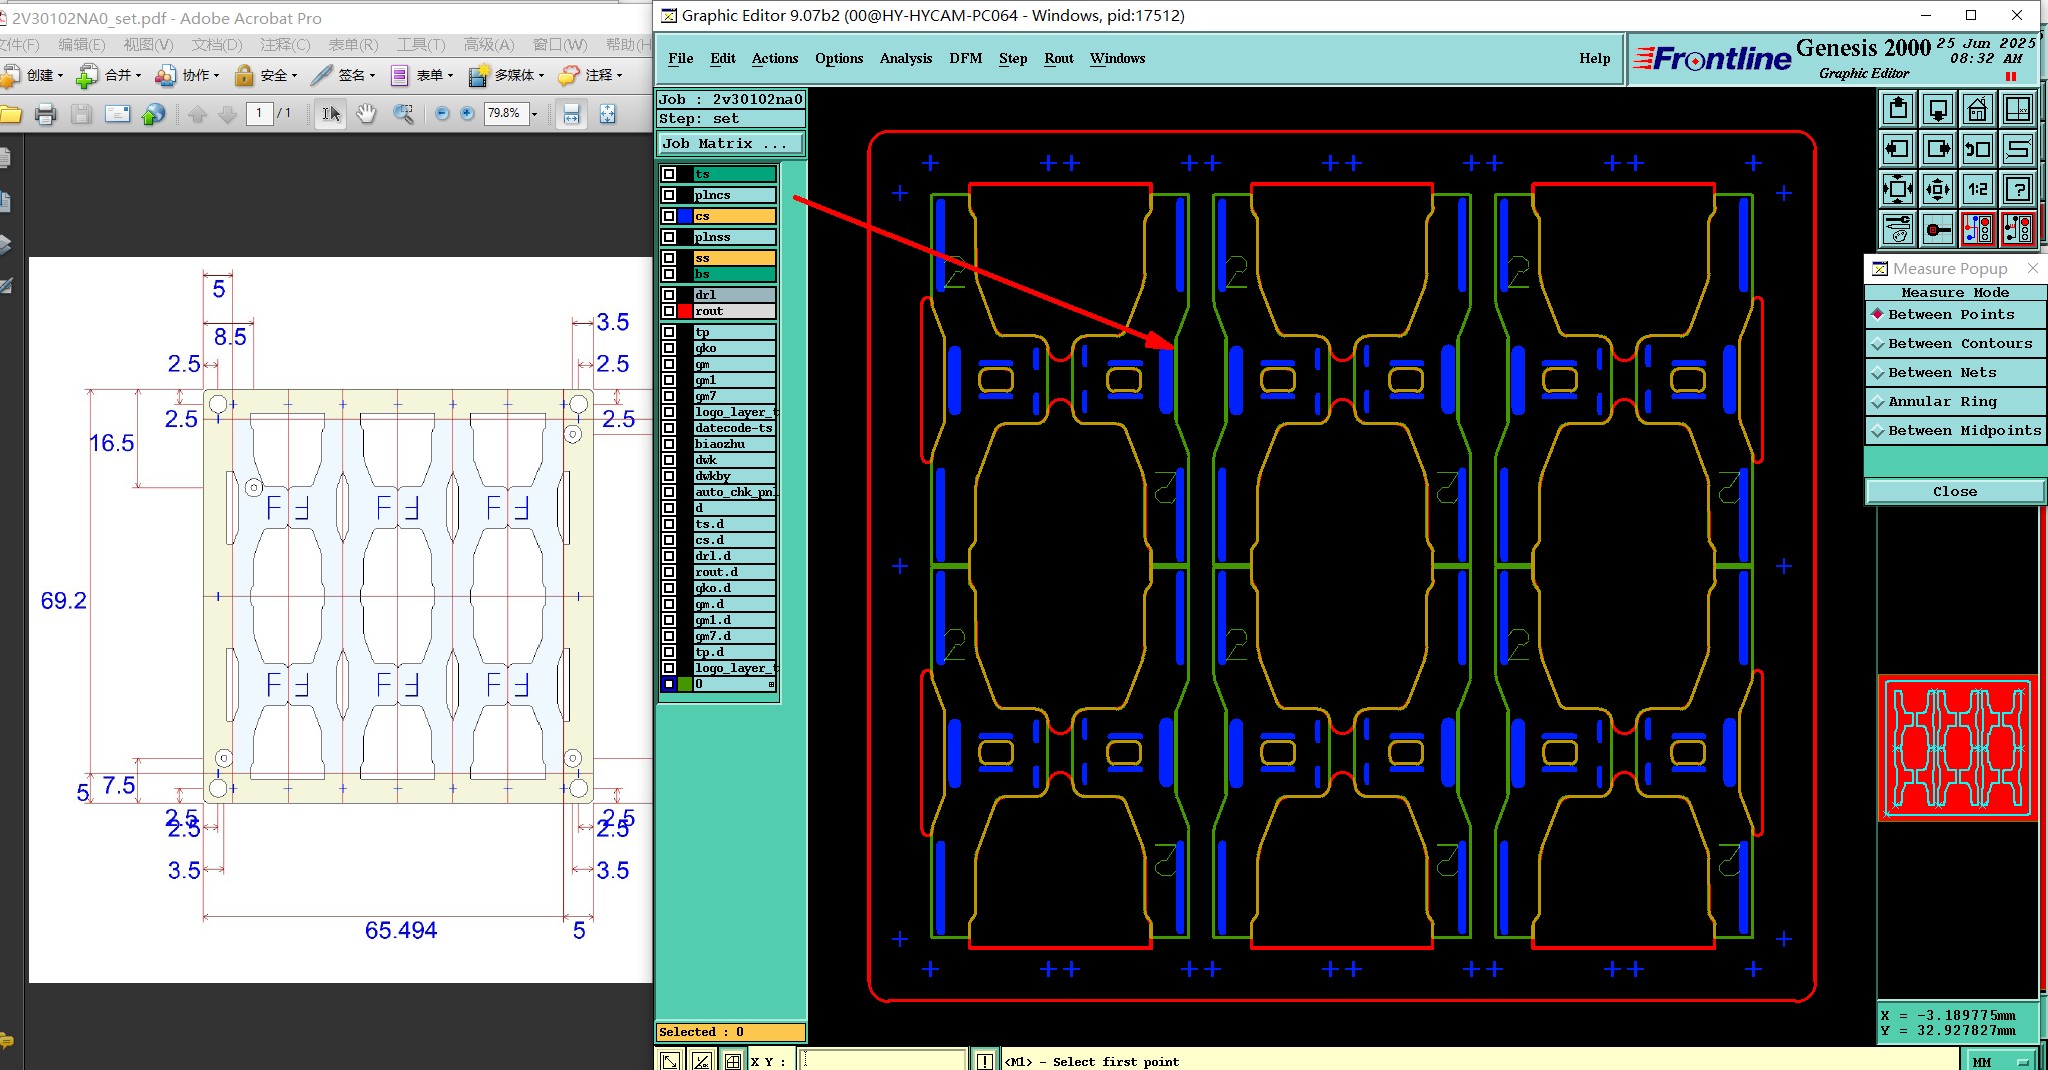Viewport: 2048px width, 1070px height.
Task: Select Between Points measure mode
Action: (1955, 314)
